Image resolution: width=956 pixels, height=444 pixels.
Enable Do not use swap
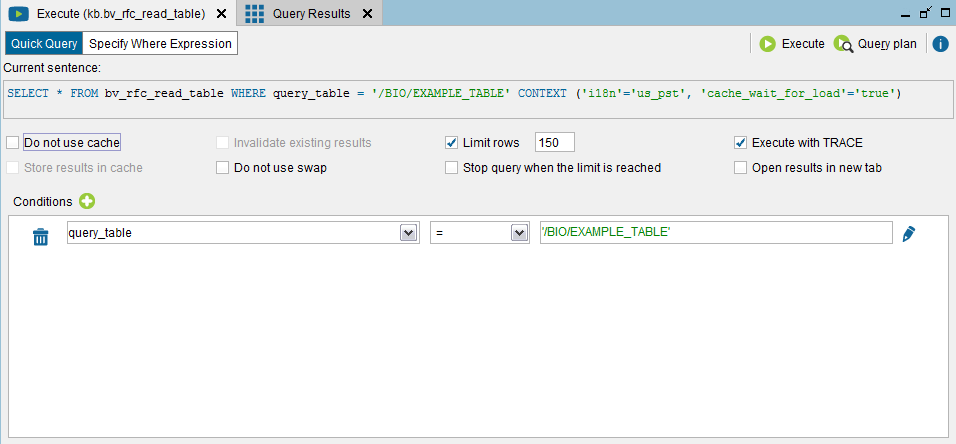click(223, 168)
